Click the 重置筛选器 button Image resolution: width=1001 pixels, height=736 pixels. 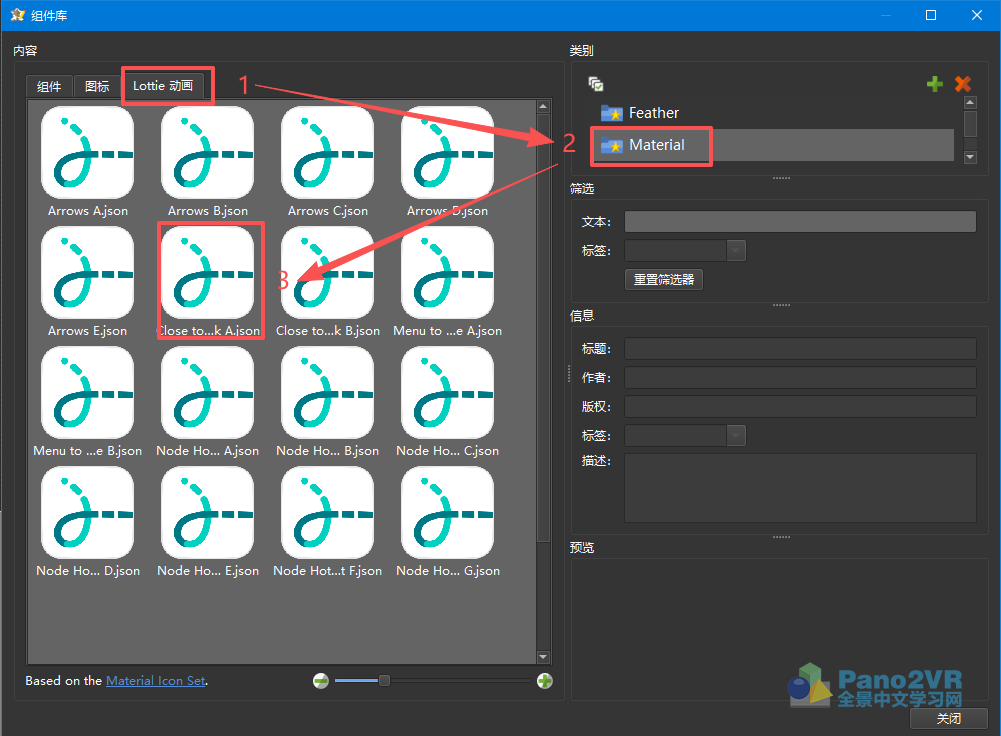click(663, 280)
